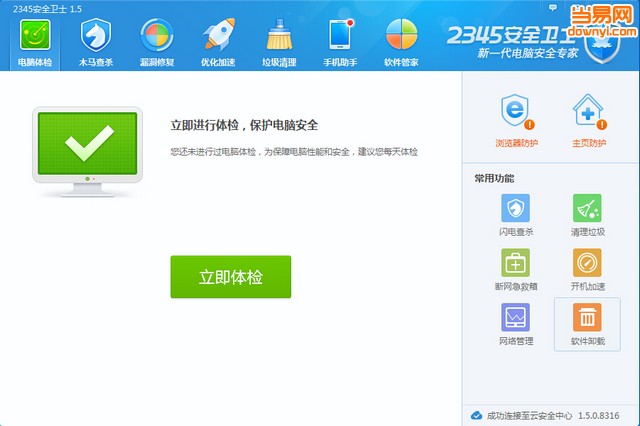Open 优化加速 rocket icon
Screen dimensions: 640x426
coord(218,35)
